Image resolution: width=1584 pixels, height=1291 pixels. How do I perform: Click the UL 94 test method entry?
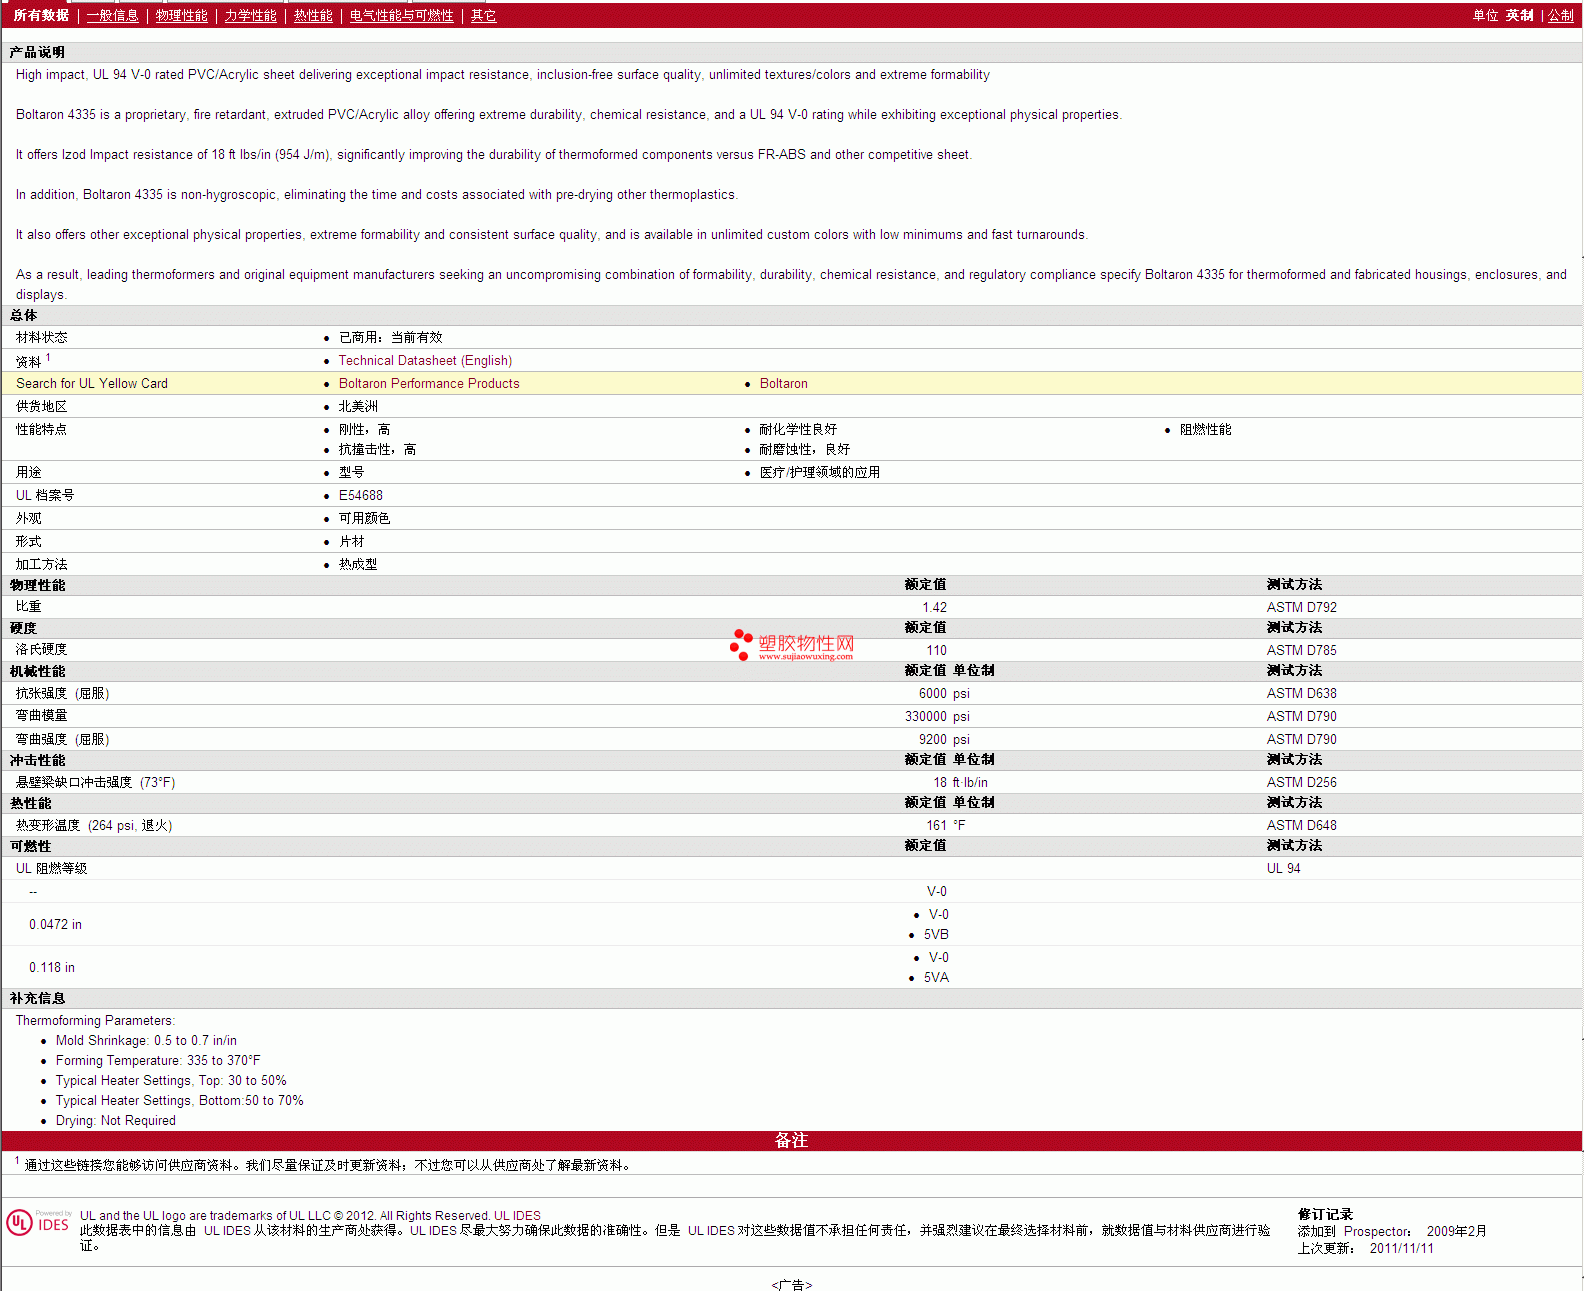(x=1283, y=869)
